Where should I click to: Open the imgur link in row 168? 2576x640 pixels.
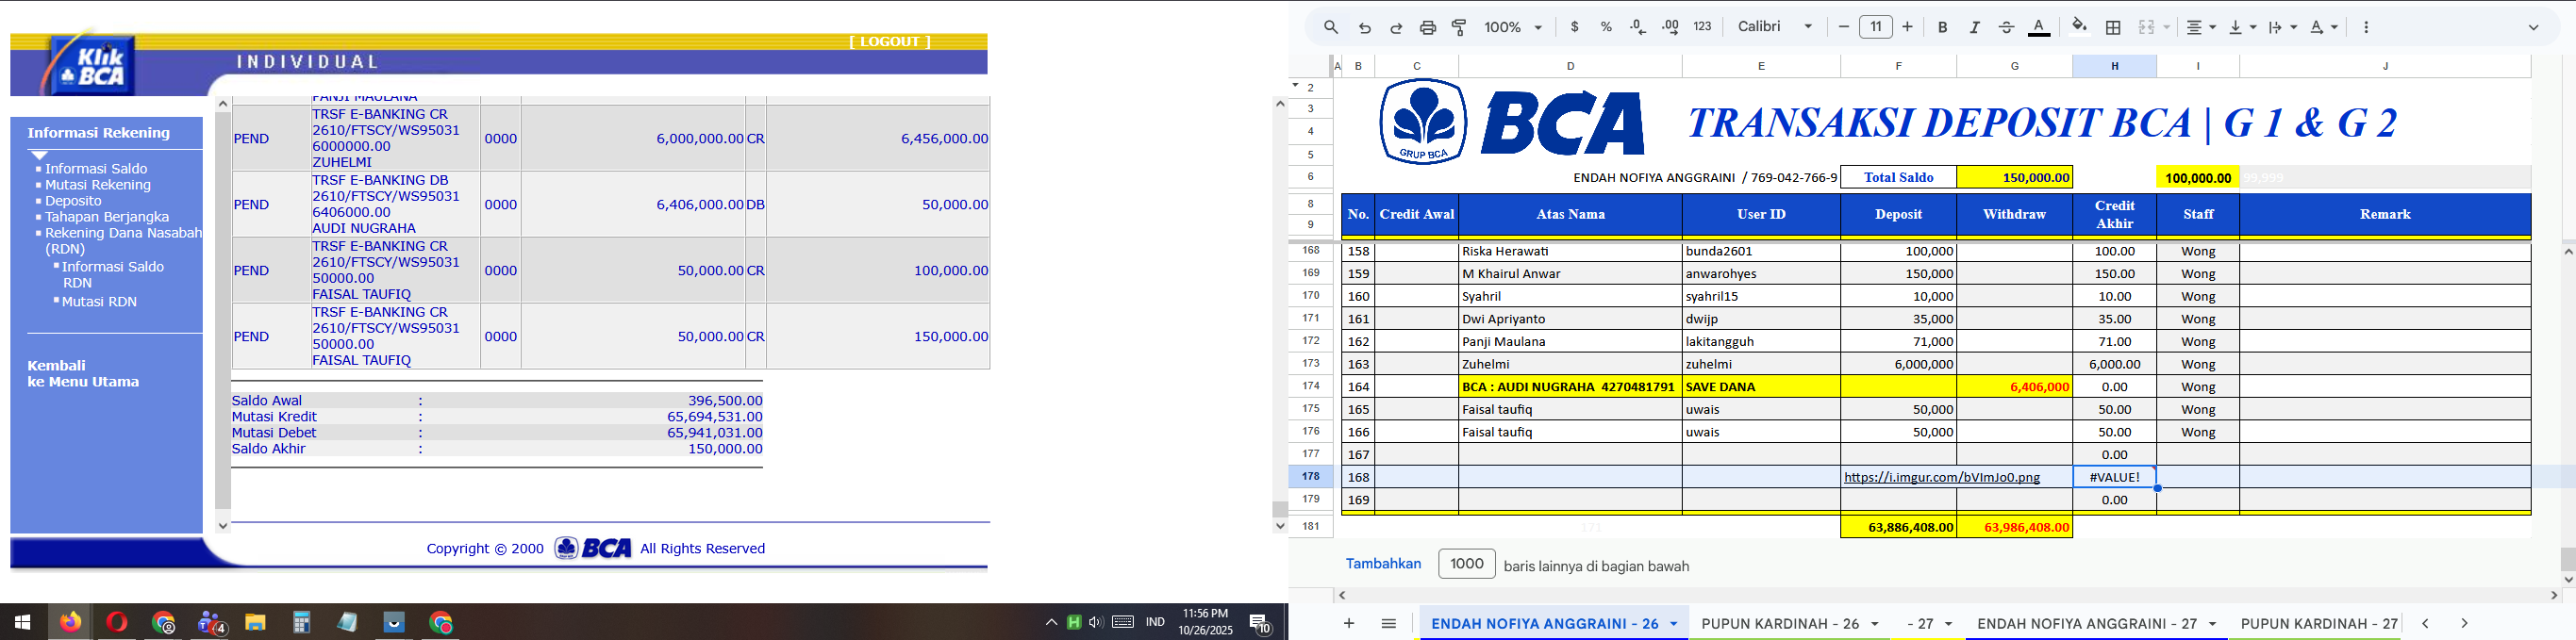coord(1941,477)
